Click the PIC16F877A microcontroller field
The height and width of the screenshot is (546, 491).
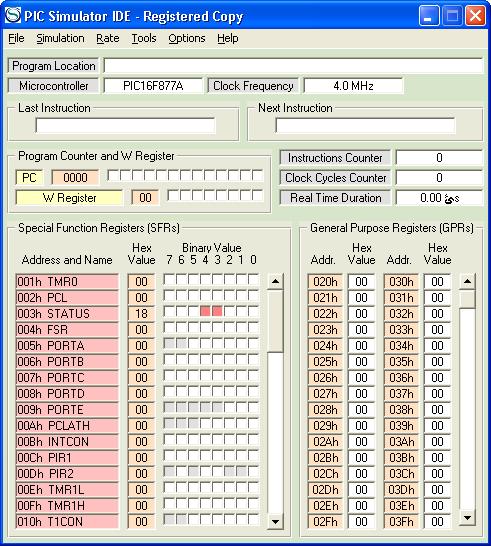pyautogui.click(x=153, y=86)
